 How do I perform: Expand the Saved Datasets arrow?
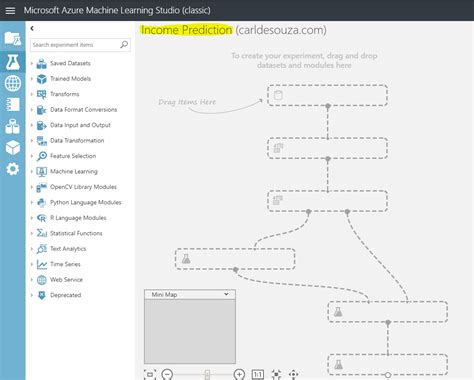click(32, 63)
